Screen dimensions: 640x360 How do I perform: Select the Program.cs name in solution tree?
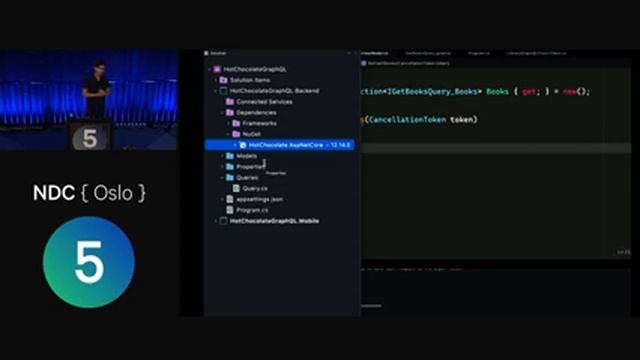(252, 210)
